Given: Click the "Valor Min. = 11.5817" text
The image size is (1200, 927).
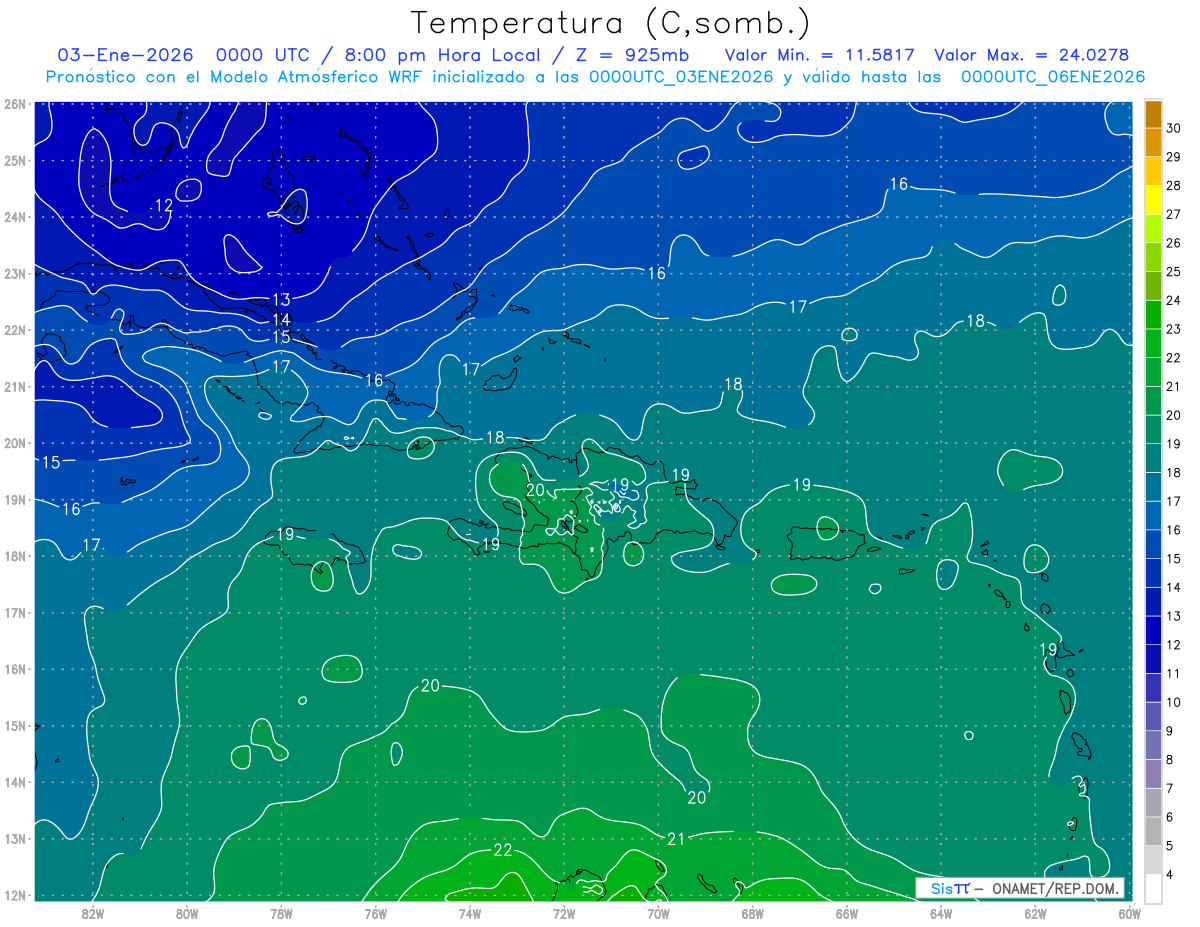Looking at the screenshot, I should coord(820,55).
